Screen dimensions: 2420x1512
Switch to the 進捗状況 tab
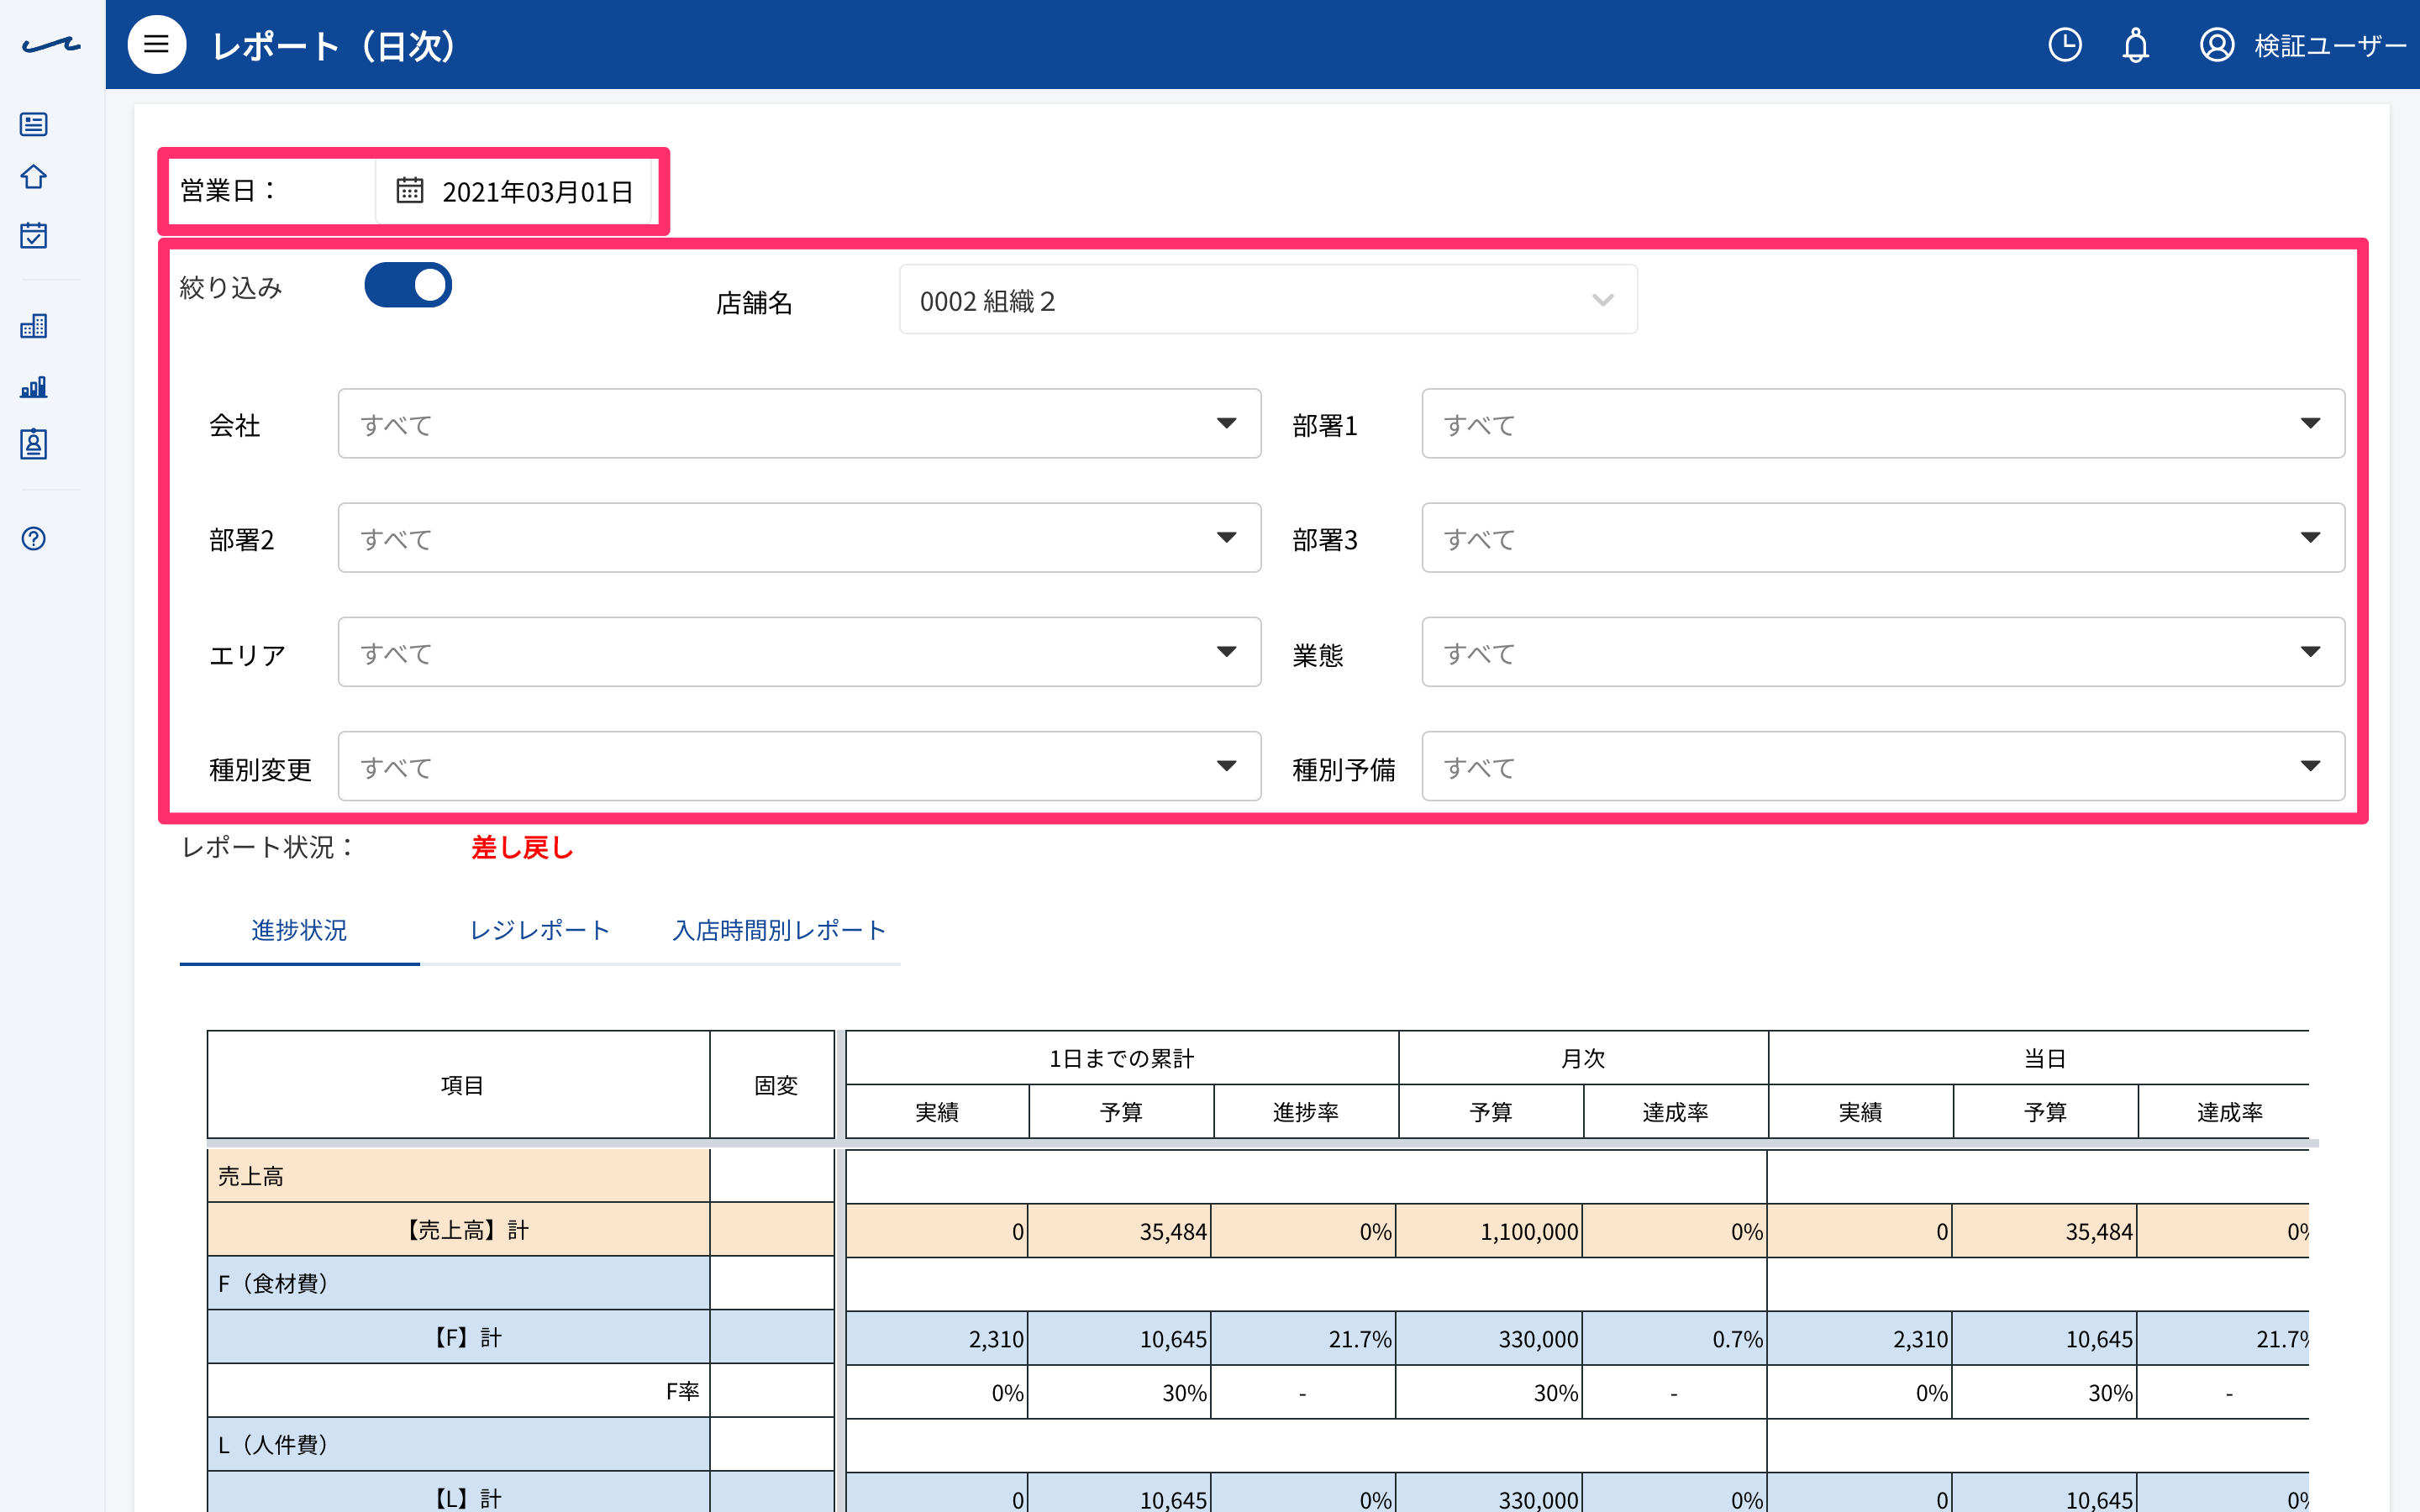[299, 931]
